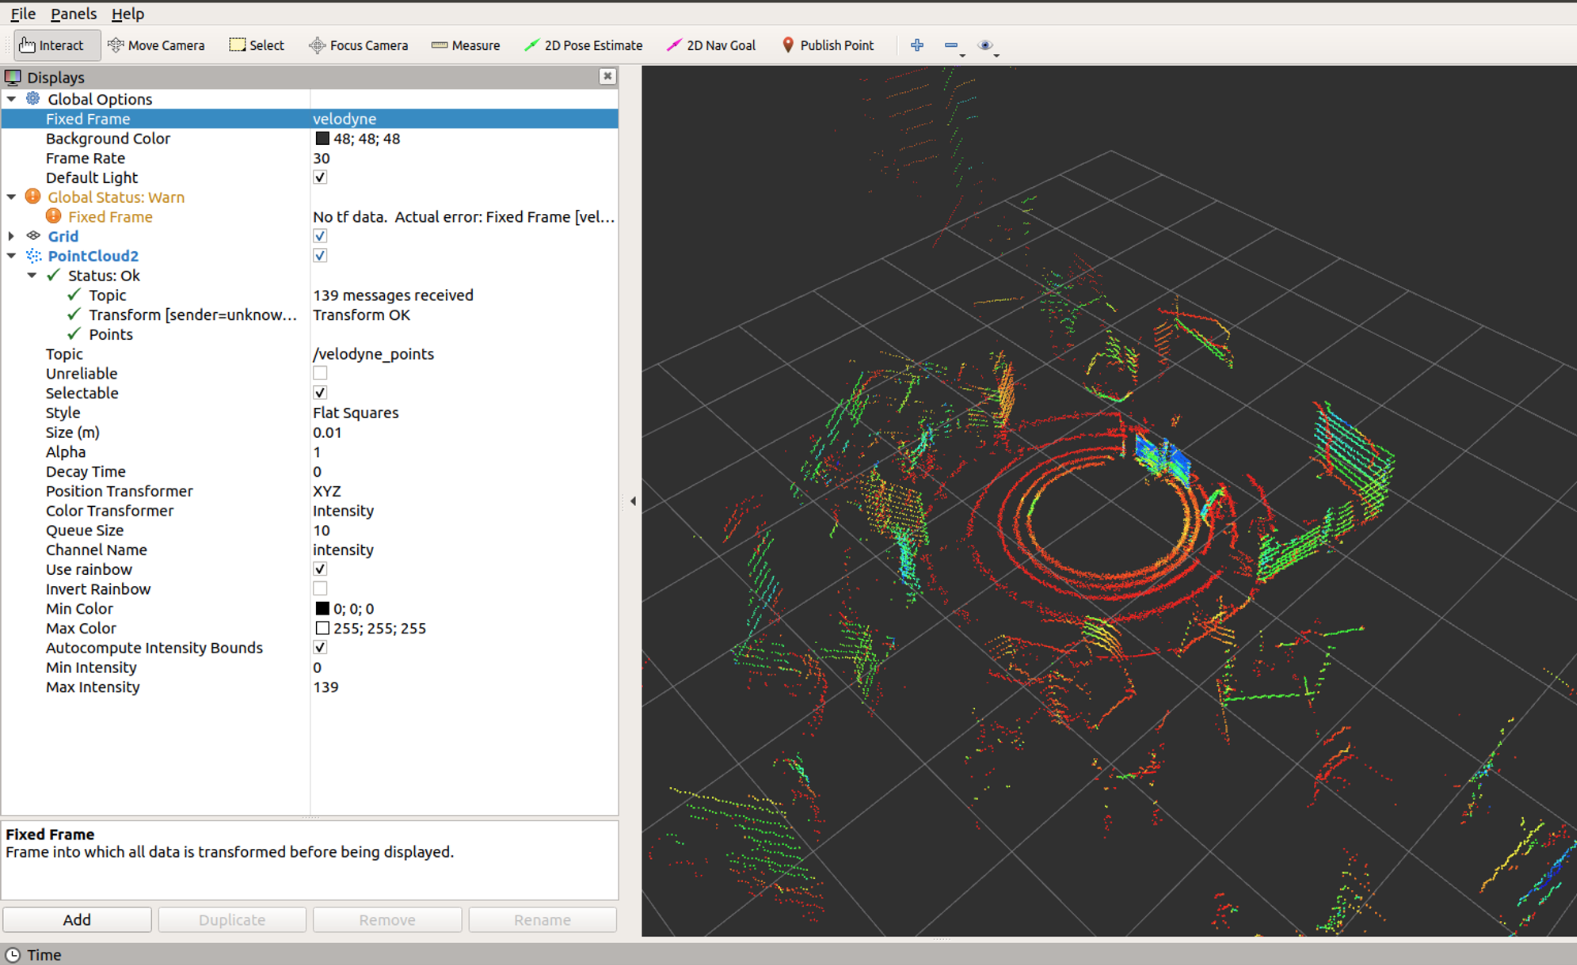Click the Publish Point tool
The image size is (1577, 965).
coord(827,45)
